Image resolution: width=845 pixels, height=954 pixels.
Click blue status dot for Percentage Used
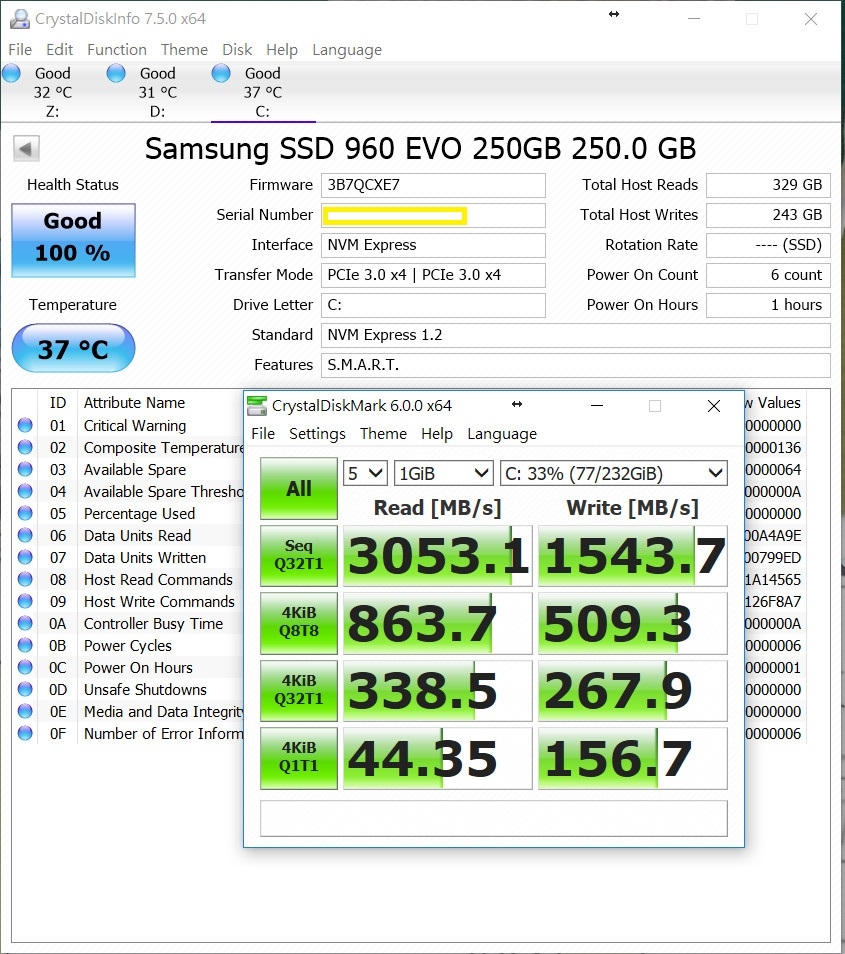(25, 514)
